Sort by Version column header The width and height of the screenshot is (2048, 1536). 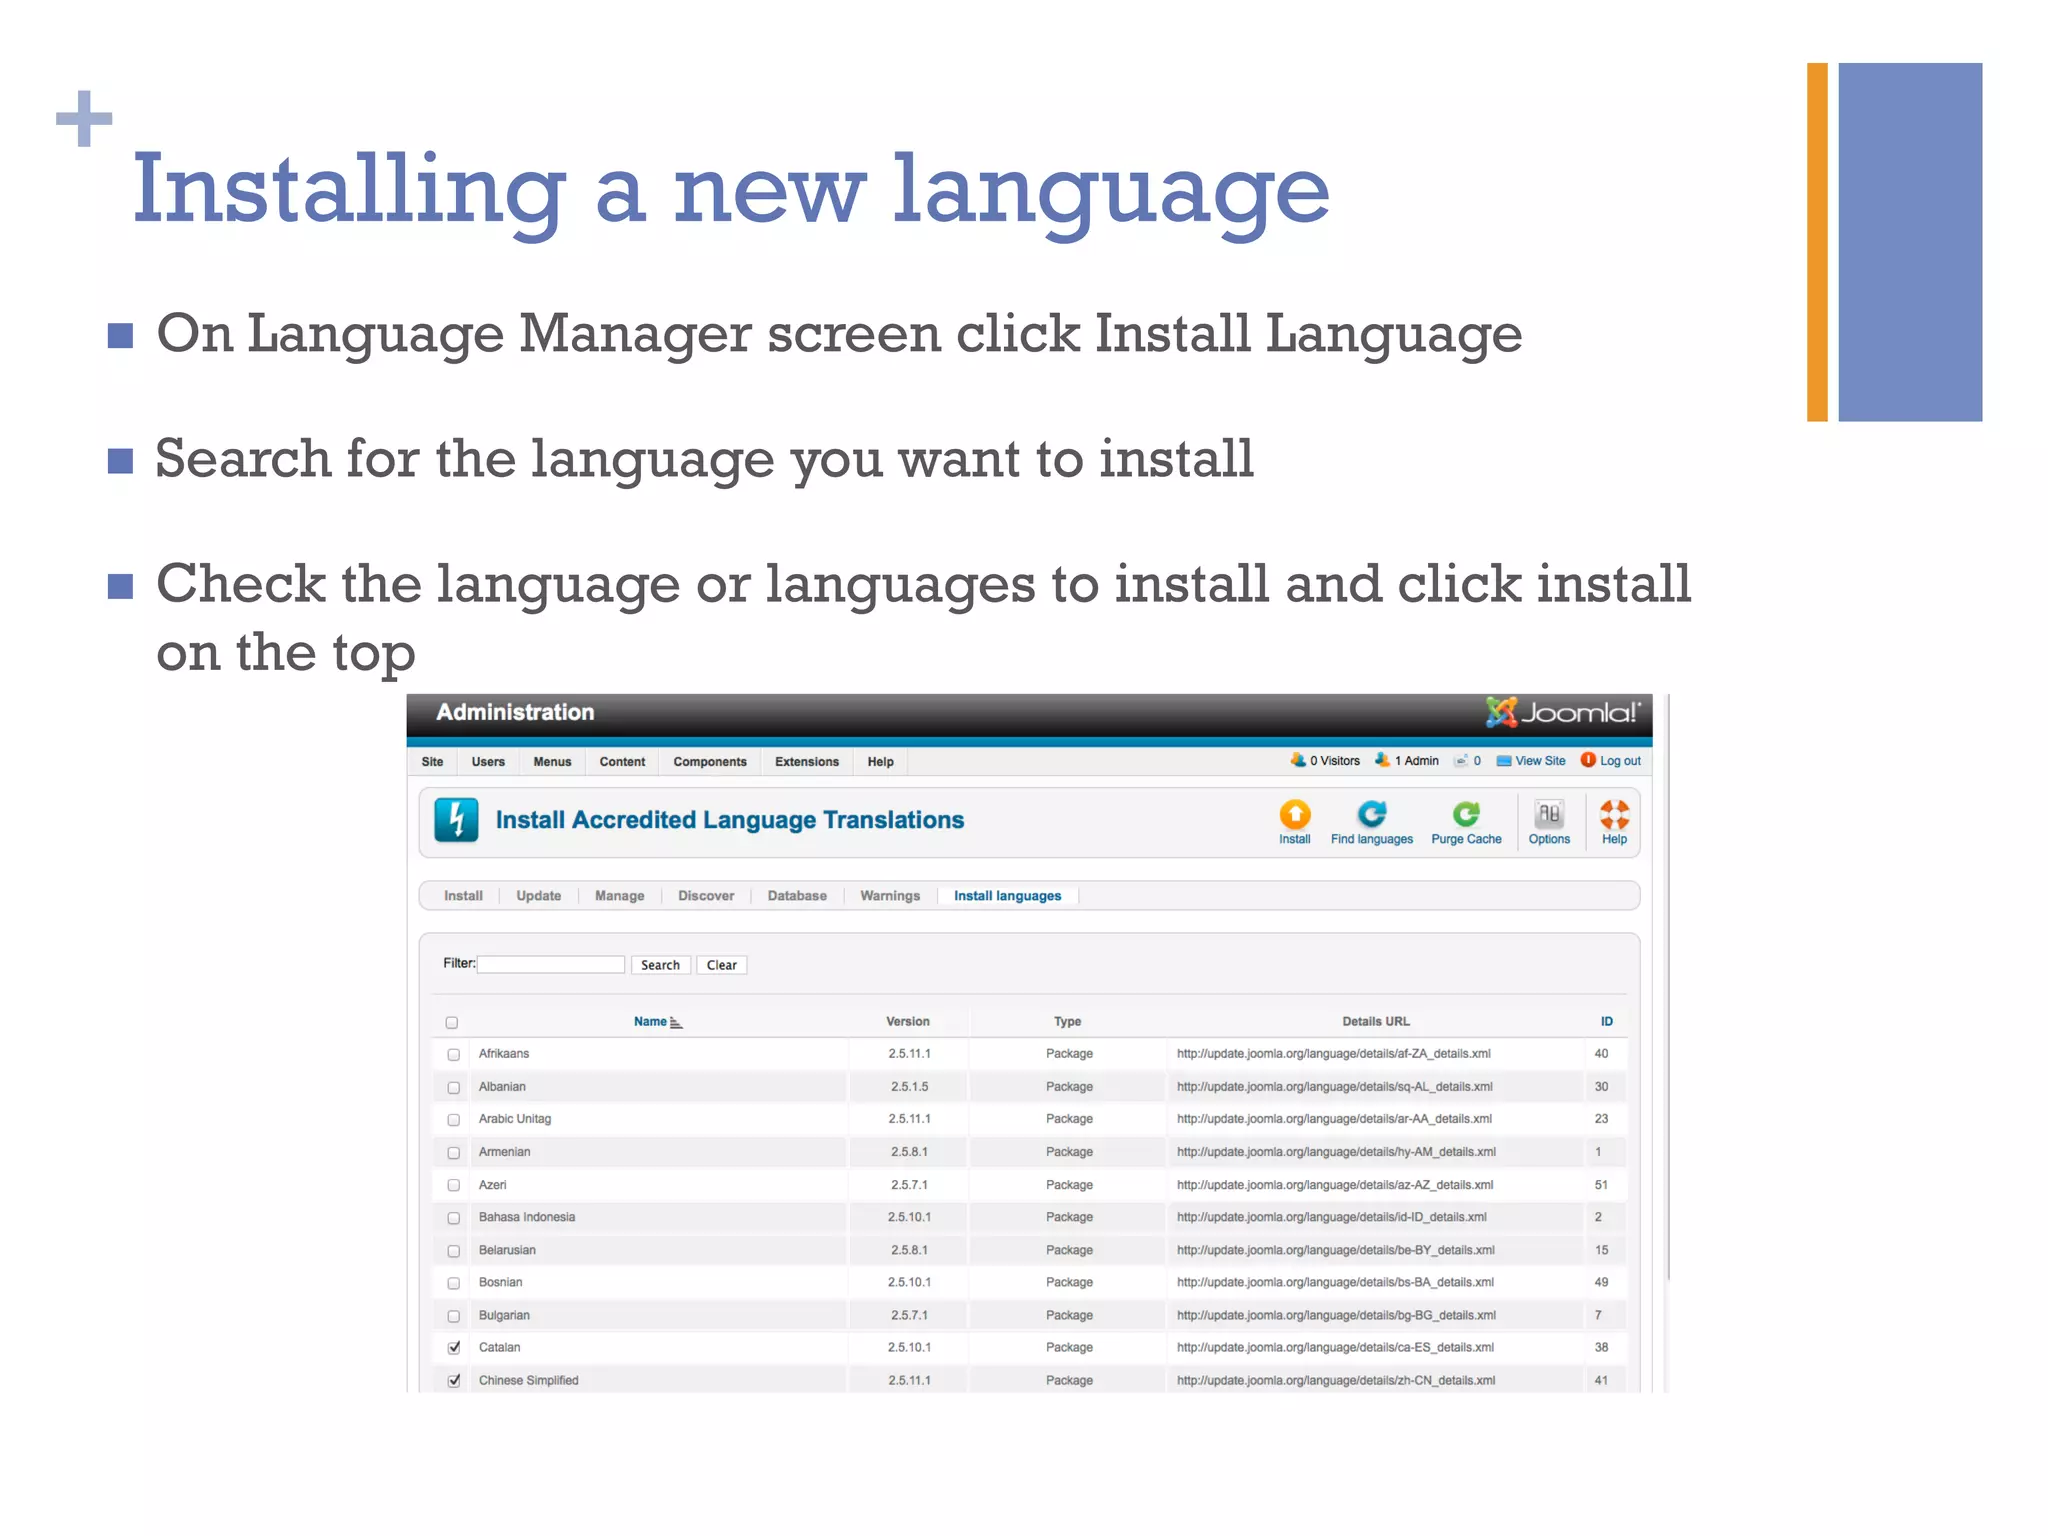click(907, 1022)
